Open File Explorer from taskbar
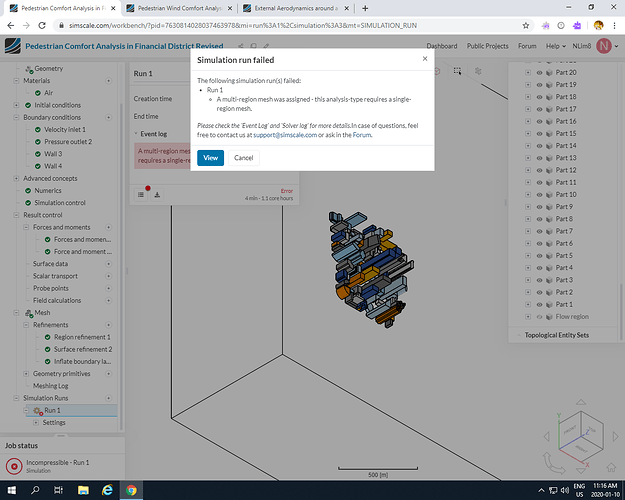 tap(83, 490)
